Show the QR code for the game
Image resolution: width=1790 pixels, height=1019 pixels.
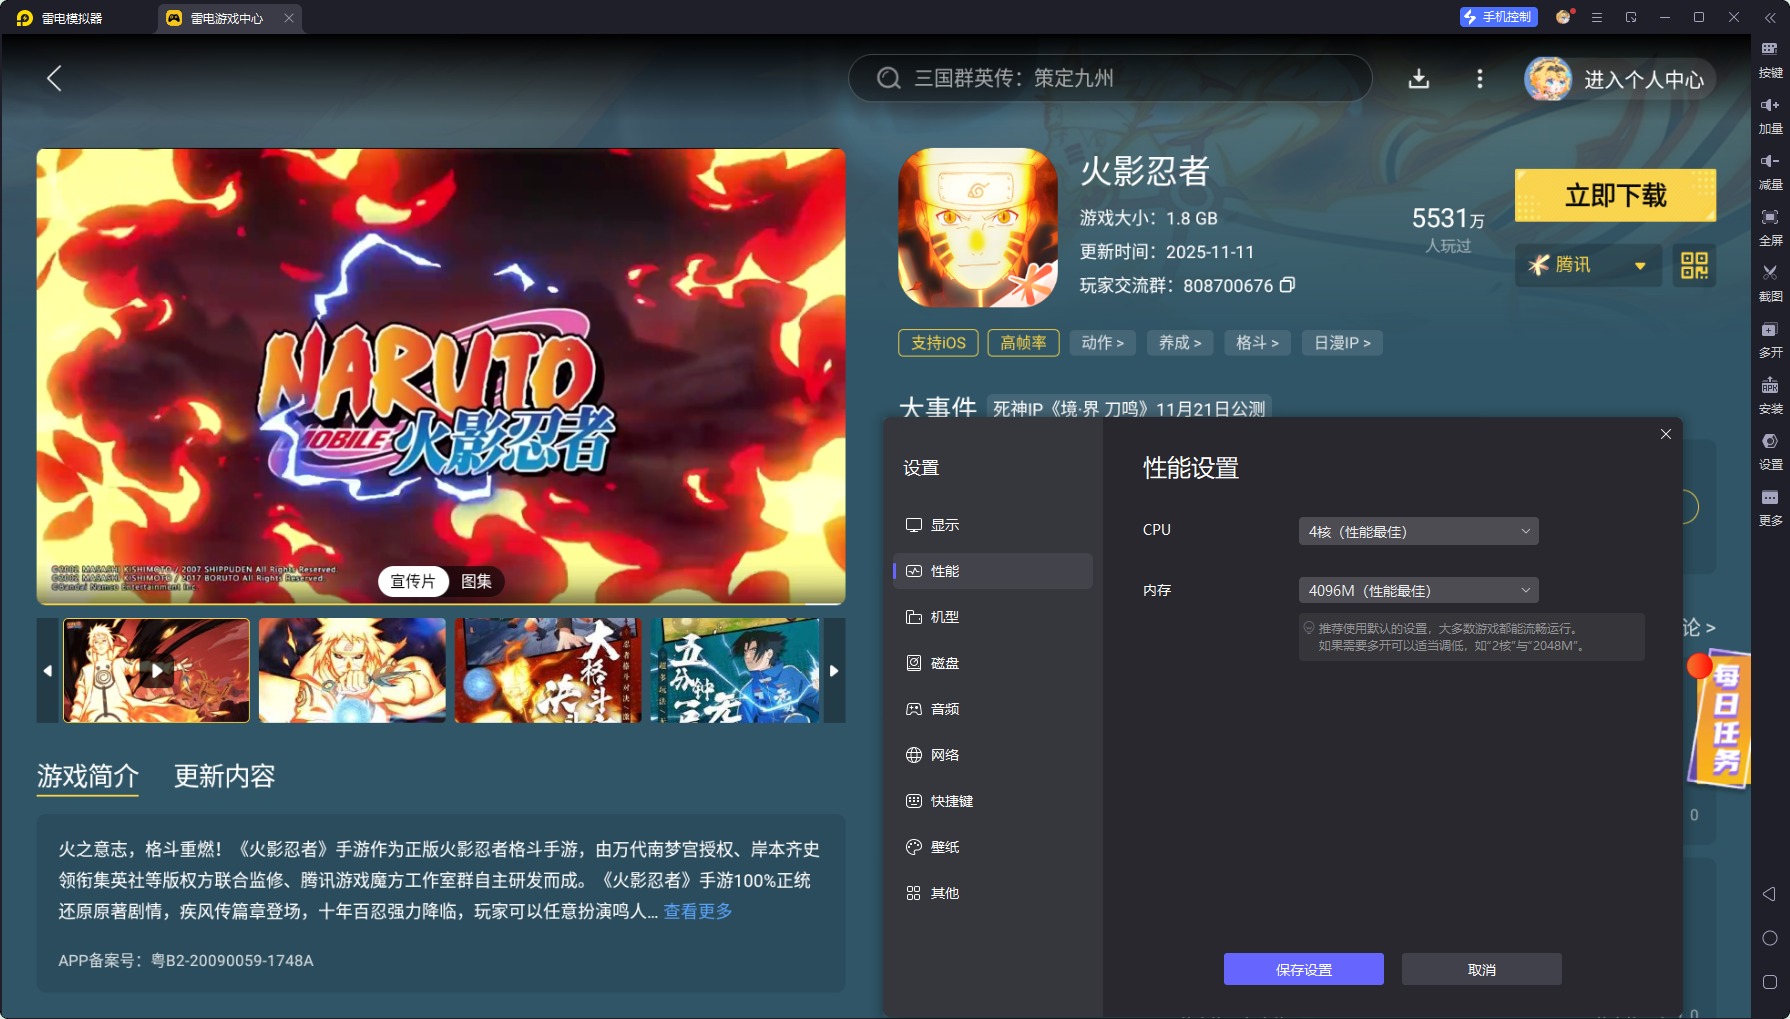1694,265
